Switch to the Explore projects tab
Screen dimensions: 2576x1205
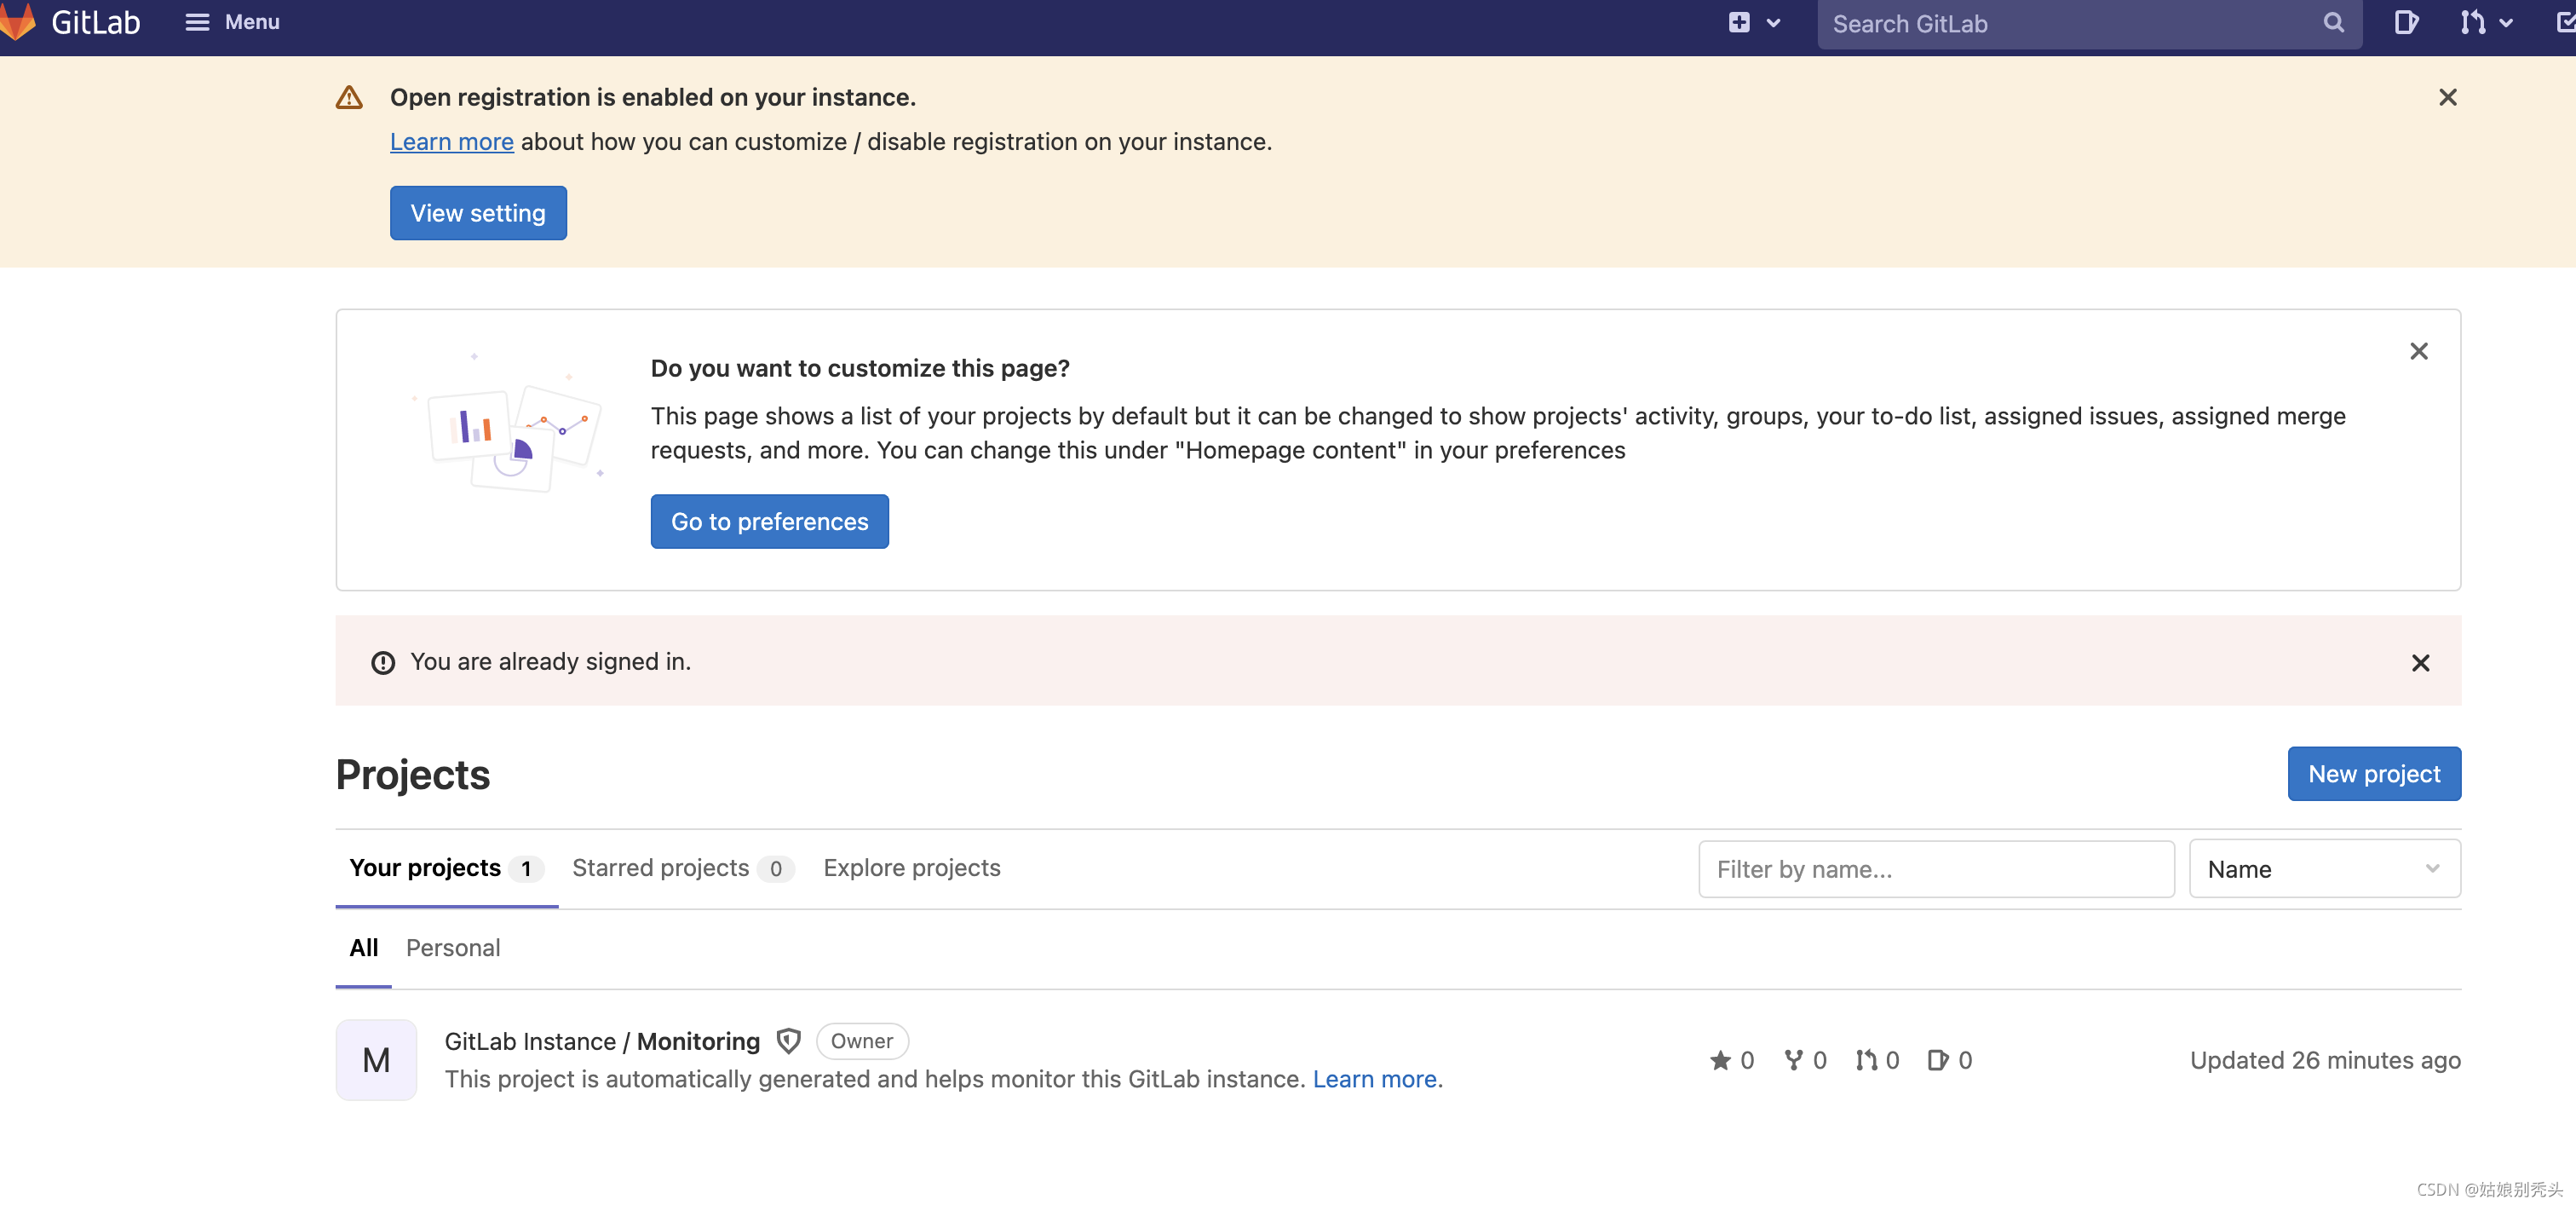[x=911, y=868]
